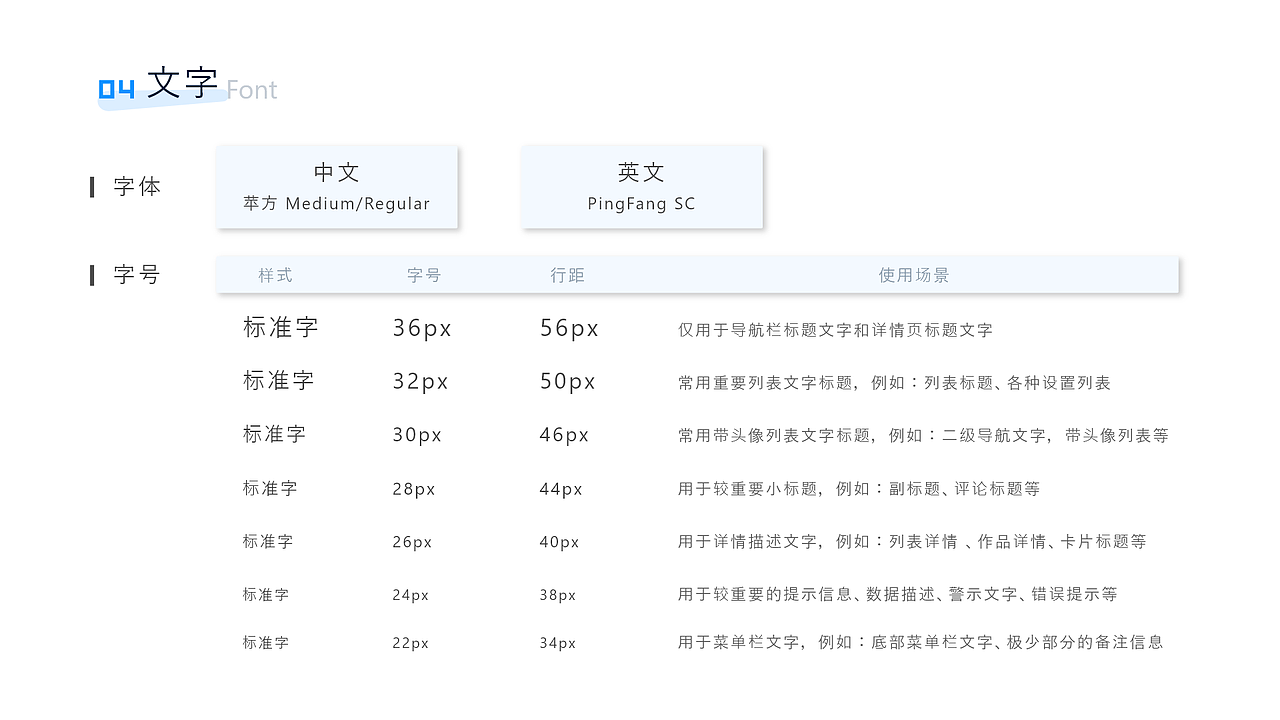
Task: Click the 文字 section heading
Action: (183, 83)
